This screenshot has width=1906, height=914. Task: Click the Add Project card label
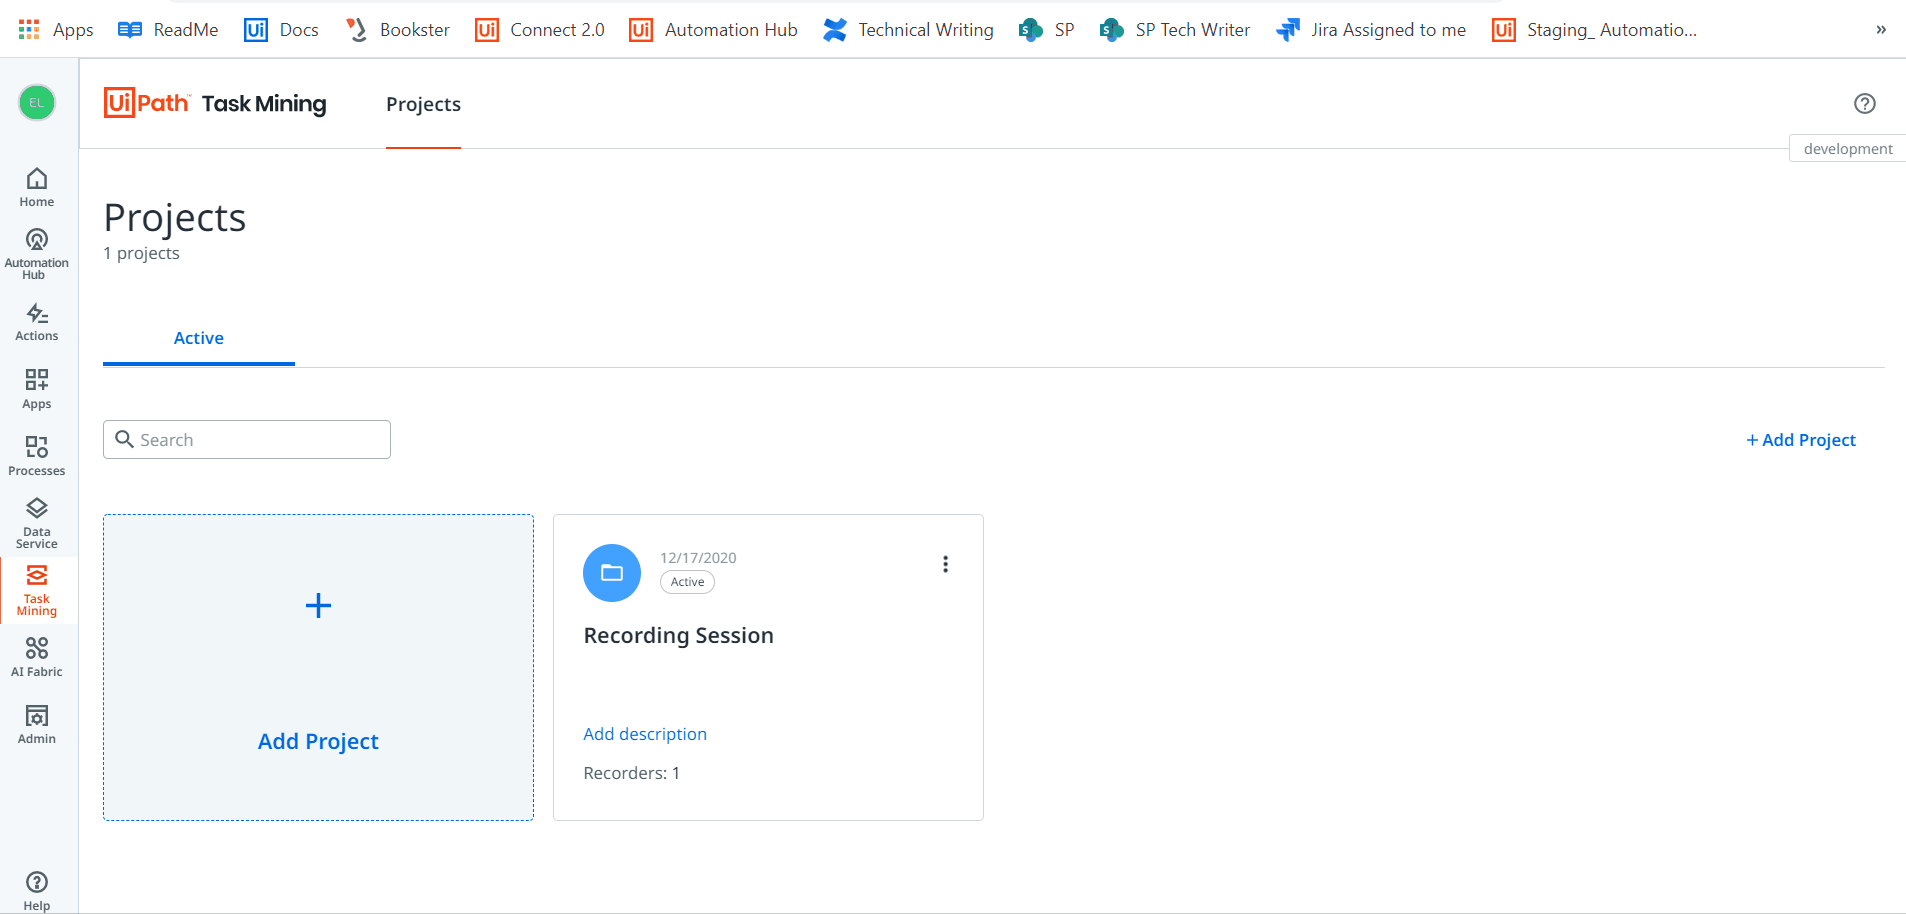coord(318,741)
